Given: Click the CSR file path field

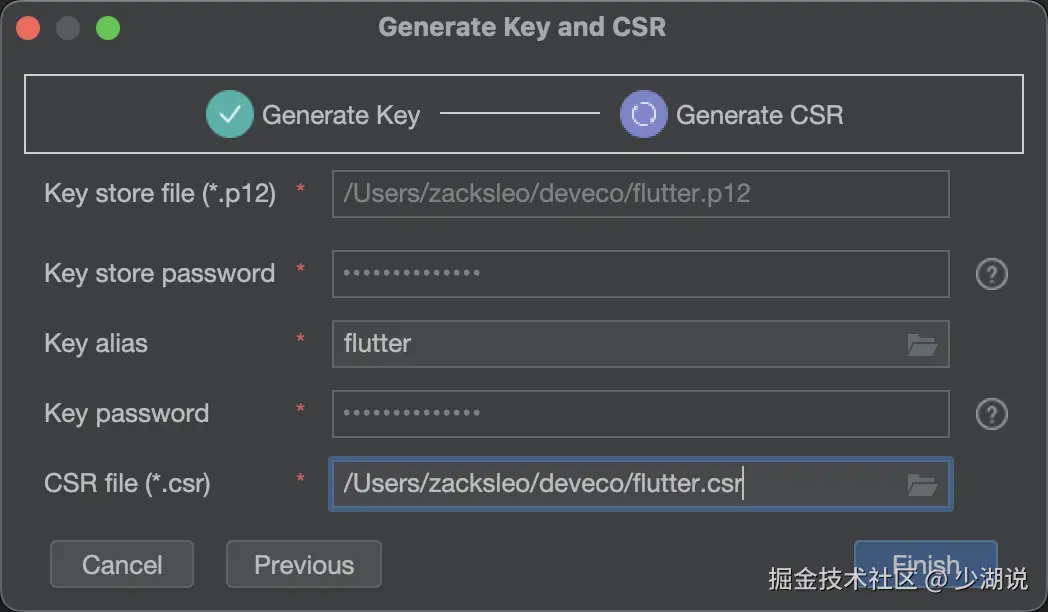Looking at the screenshot, I should pyautogui.click(x=620, y=484).
